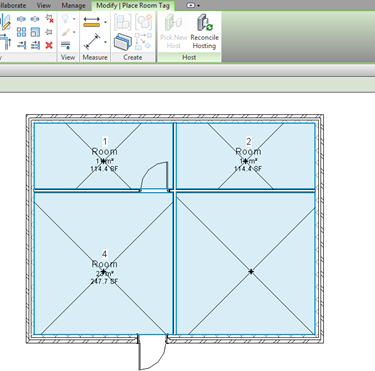Switch to the Manage ribbon tab
This screenshot has height=371, width=375.
point(73,5)
